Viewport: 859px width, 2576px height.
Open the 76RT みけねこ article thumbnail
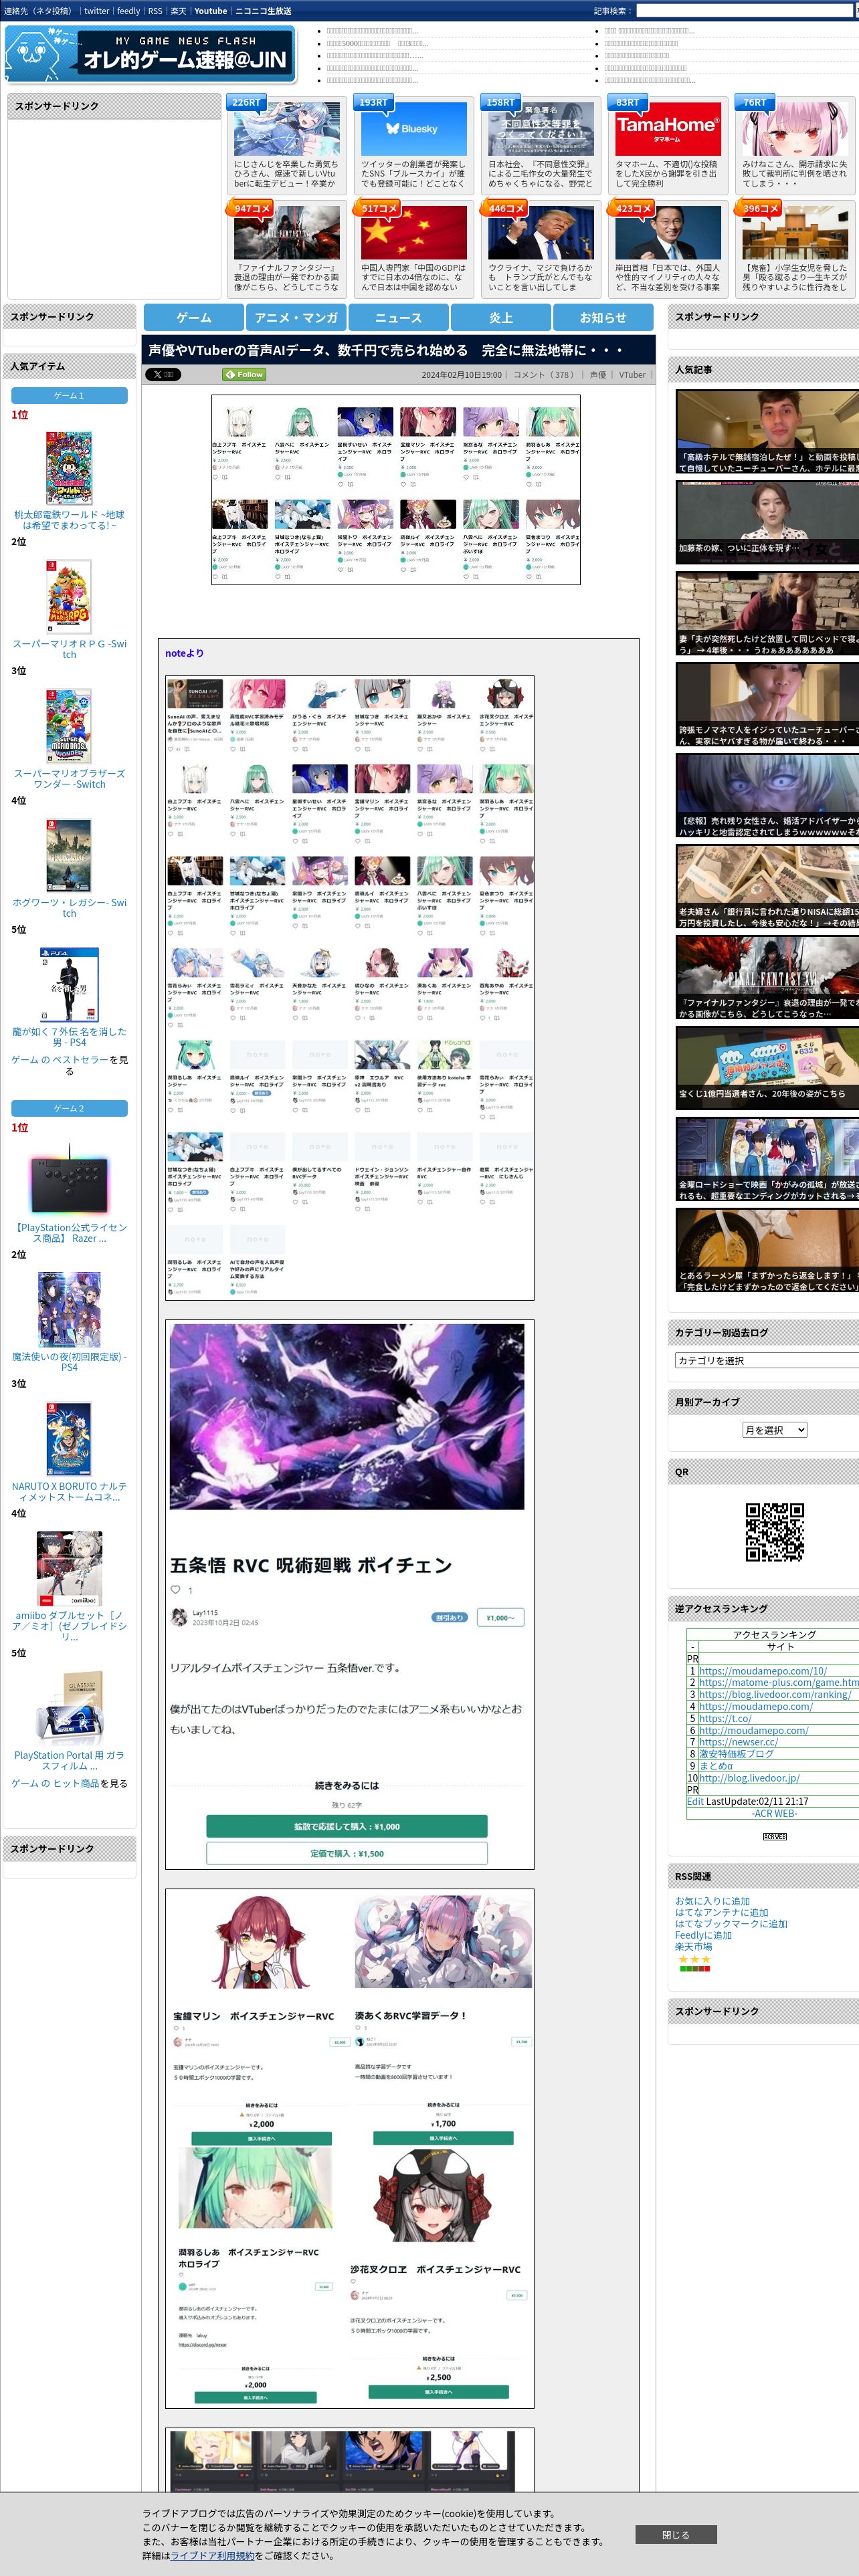pyautogui.click(x=794, y=129)
